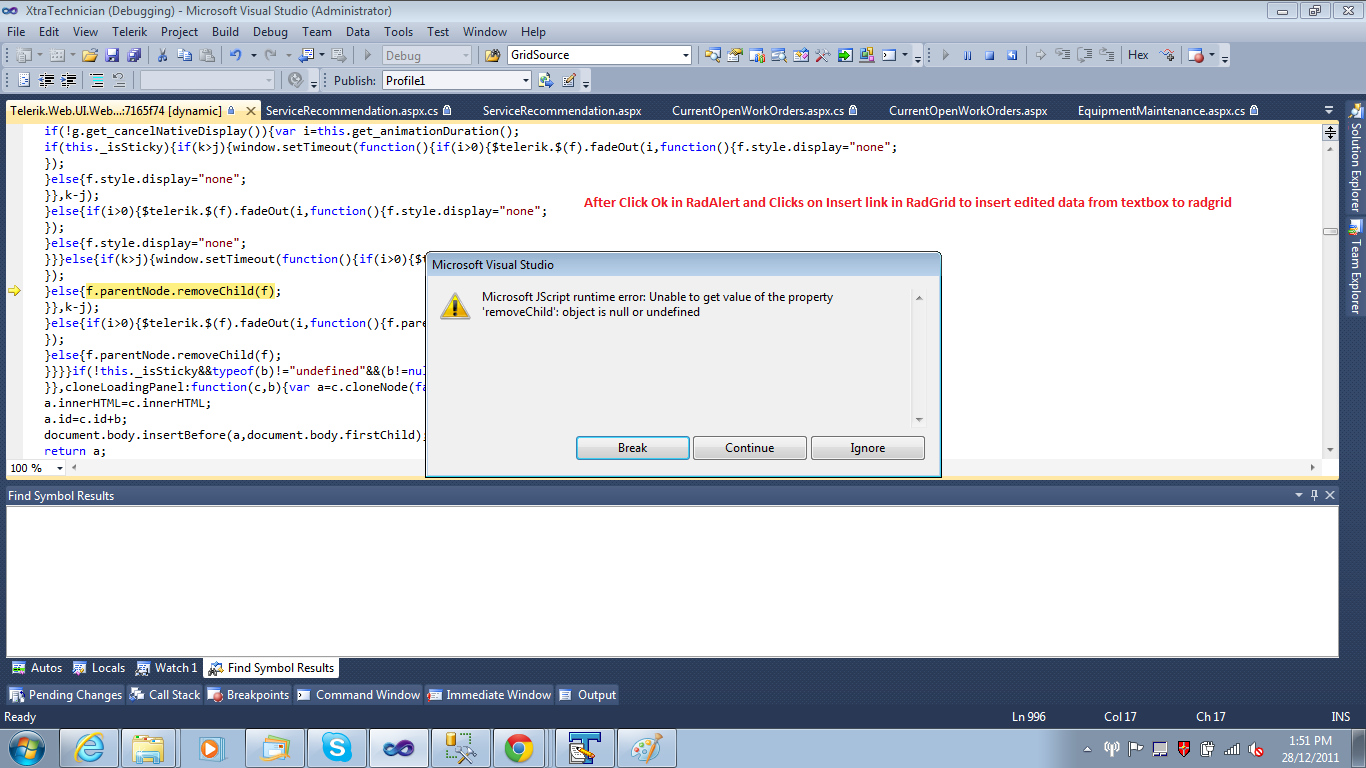Click the Windows Start button
This screenshot has width=1366, height=768.
25,748
